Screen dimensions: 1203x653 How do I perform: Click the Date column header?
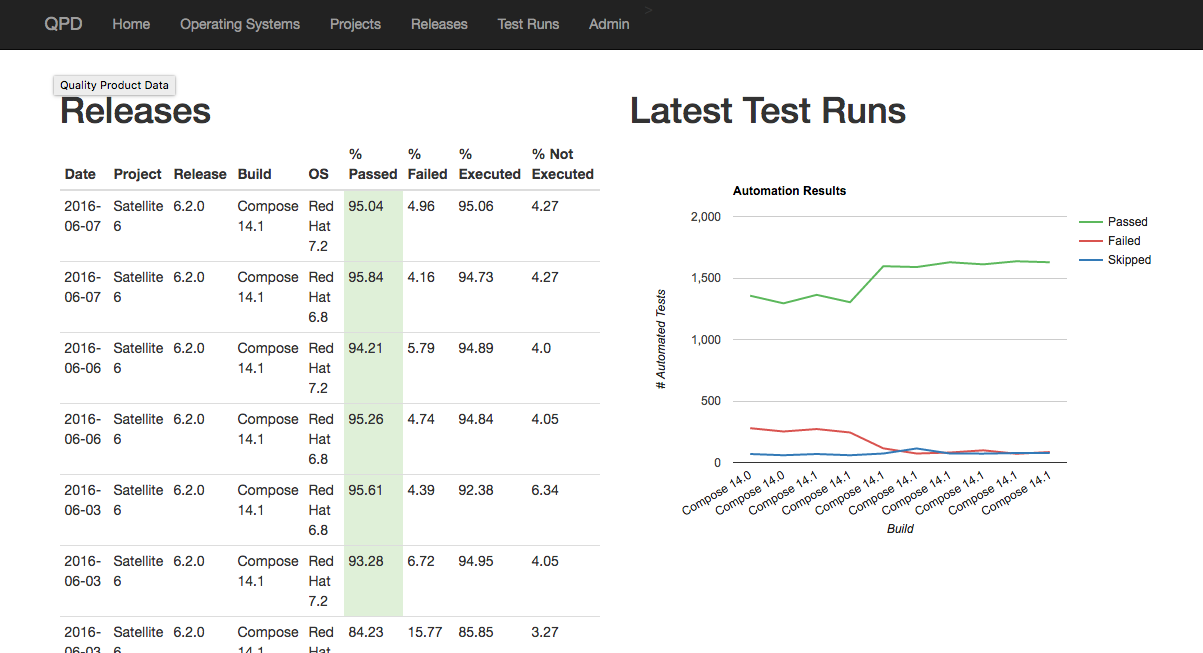coord(80,174)
